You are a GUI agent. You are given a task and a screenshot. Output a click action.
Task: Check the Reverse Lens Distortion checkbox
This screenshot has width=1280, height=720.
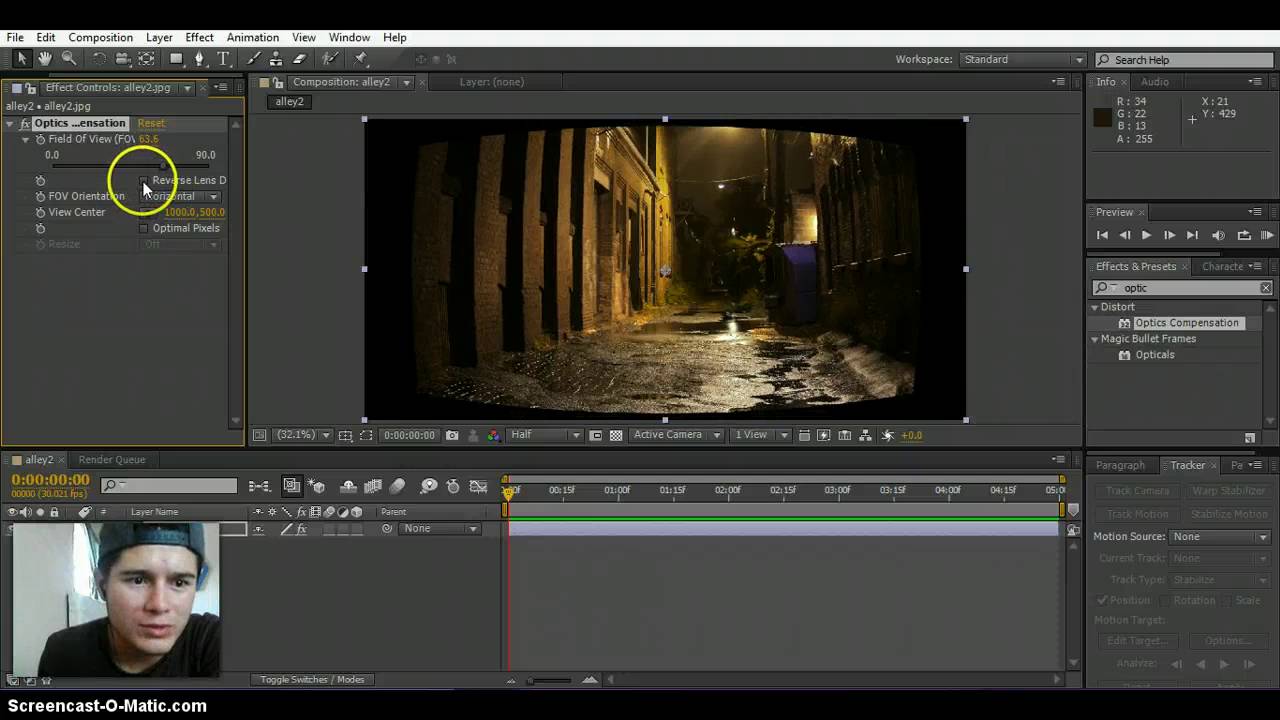[143, 180]
